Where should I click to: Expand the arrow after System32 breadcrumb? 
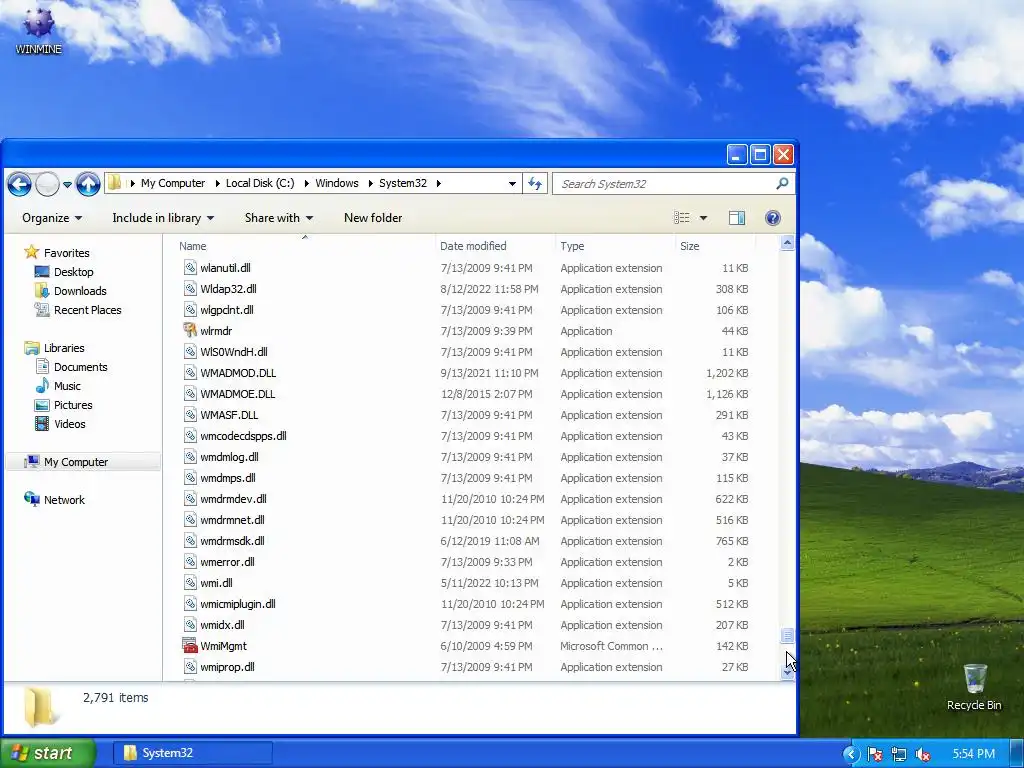[439, 184]
